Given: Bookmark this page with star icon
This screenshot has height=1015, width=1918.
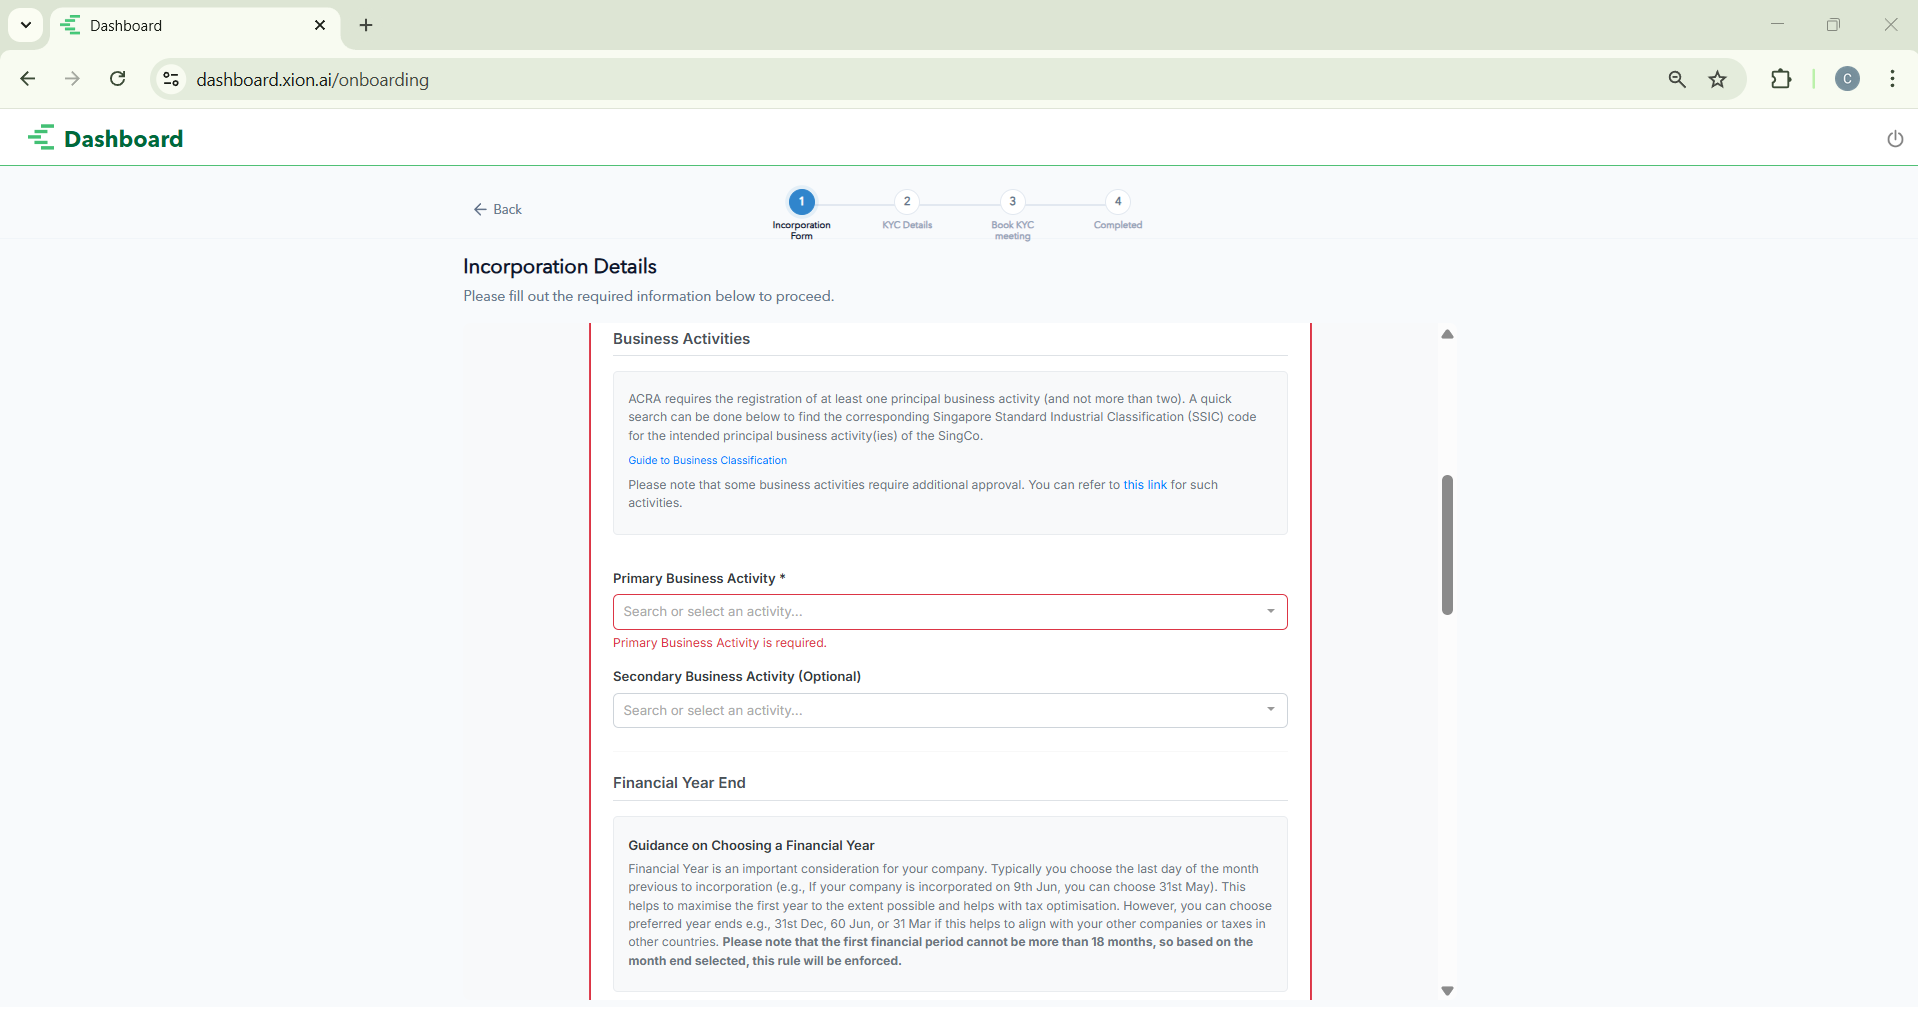Looking at the screenshot, I should pos(1718,80).
